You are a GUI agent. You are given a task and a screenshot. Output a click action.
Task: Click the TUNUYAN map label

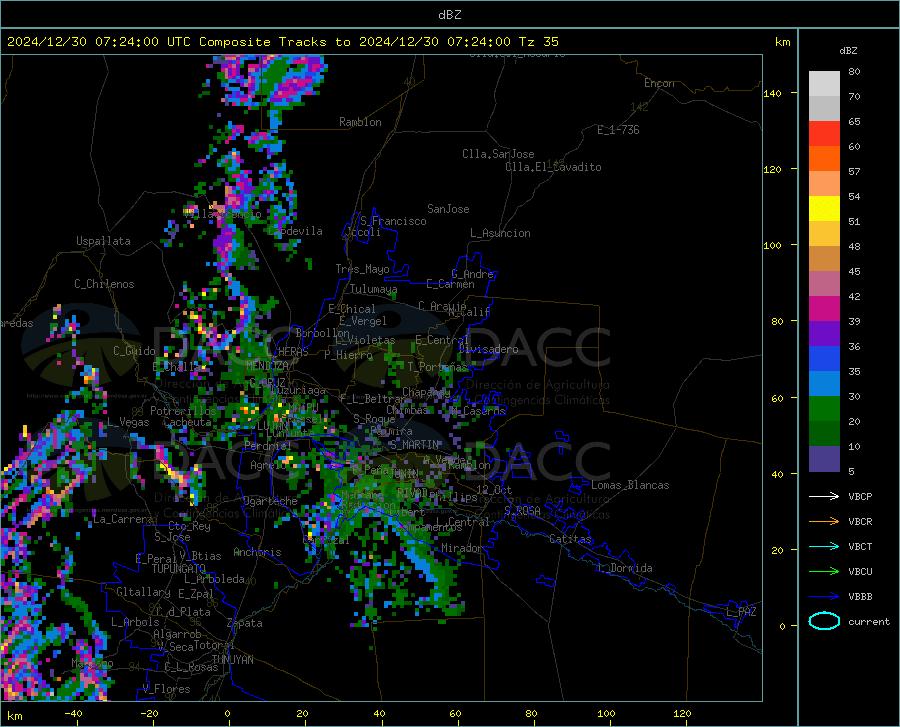232,660
